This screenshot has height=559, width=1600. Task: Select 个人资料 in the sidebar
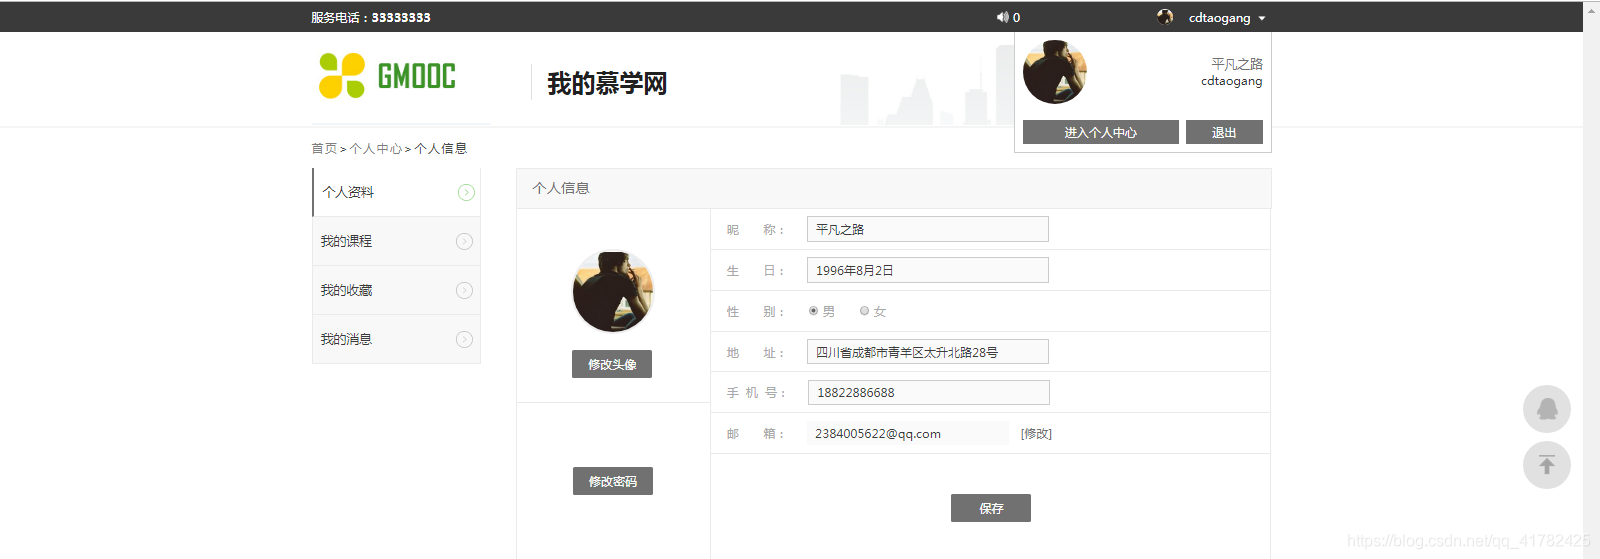397,192
